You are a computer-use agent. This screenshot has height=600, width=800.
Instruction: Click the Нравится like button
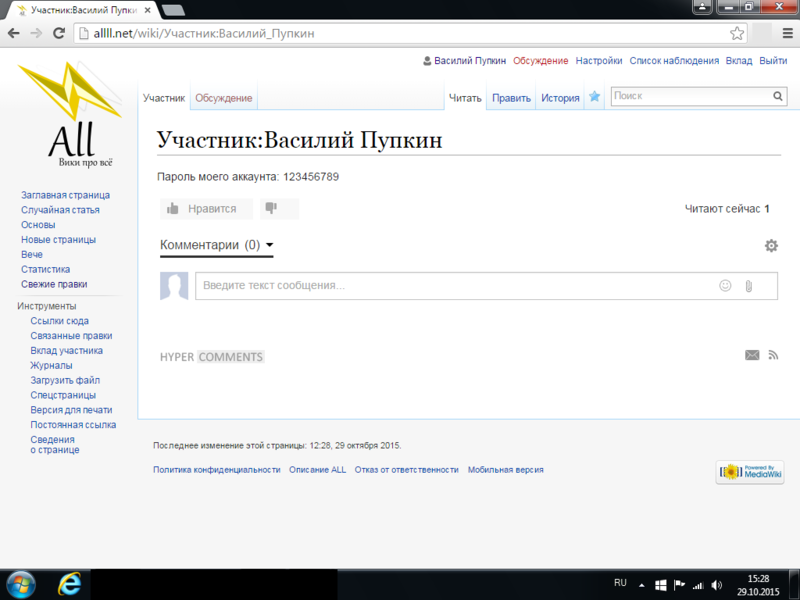point(206,208)
